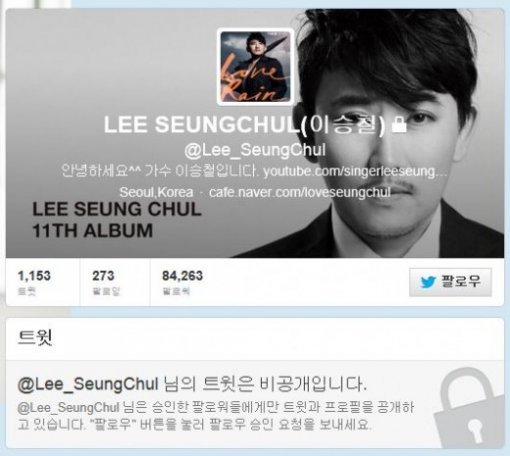Screen dimensions: 510x456
Task: Click the Seoul,Korea location text
Action: tap(156, 192)
